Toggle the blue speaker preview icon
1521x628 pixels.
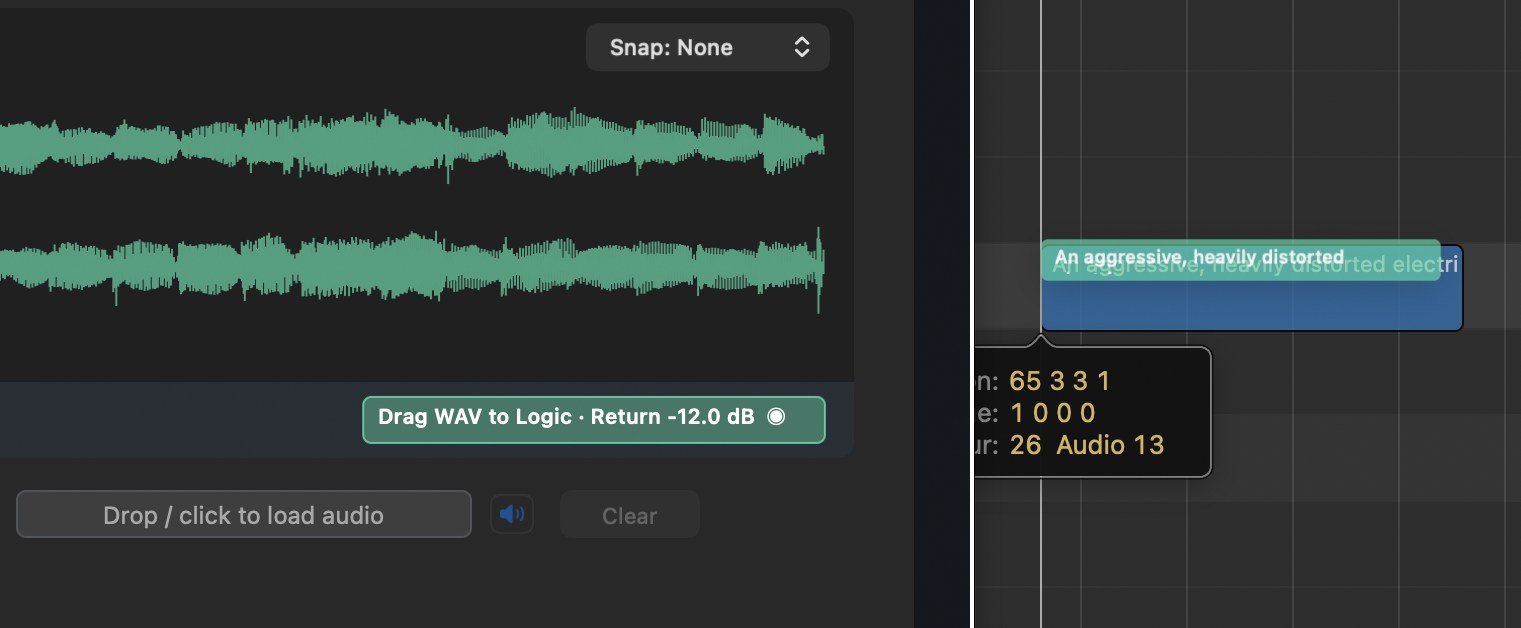point(512,515)
